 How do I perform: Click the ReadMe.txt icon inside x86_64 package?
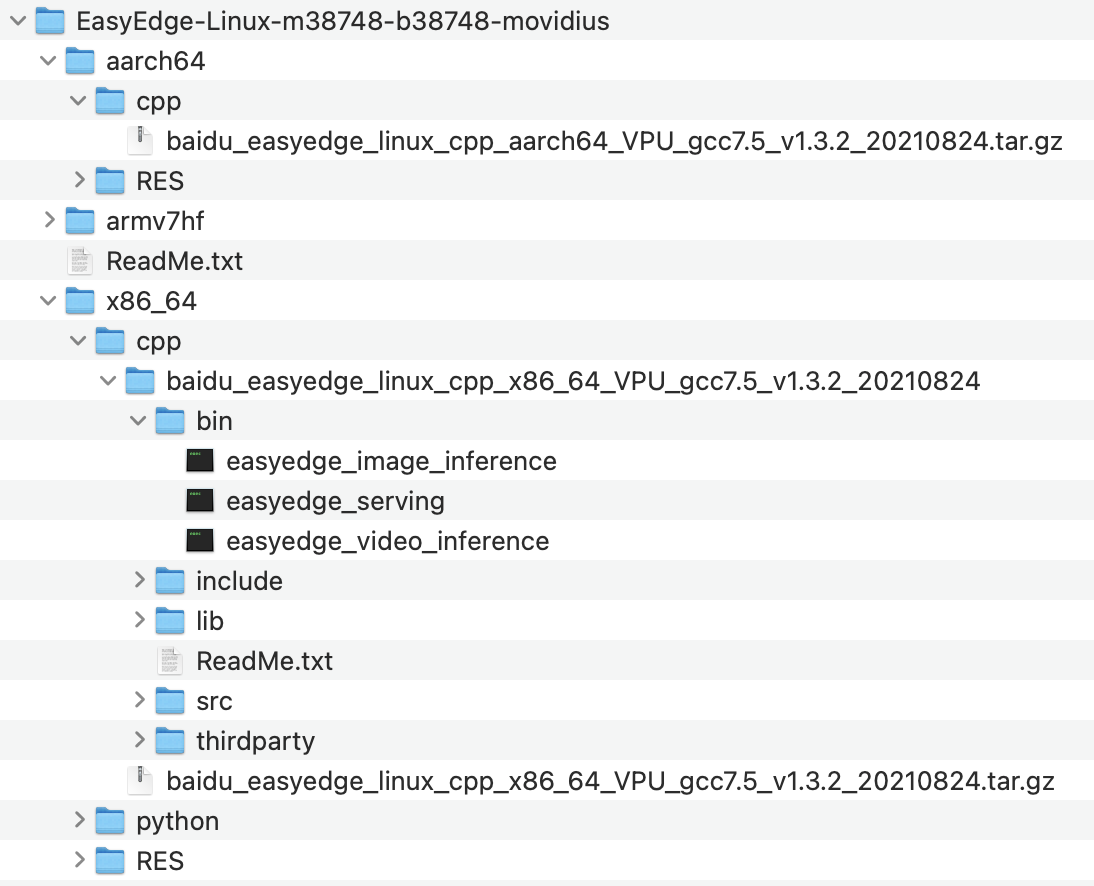tap(170, 661)
